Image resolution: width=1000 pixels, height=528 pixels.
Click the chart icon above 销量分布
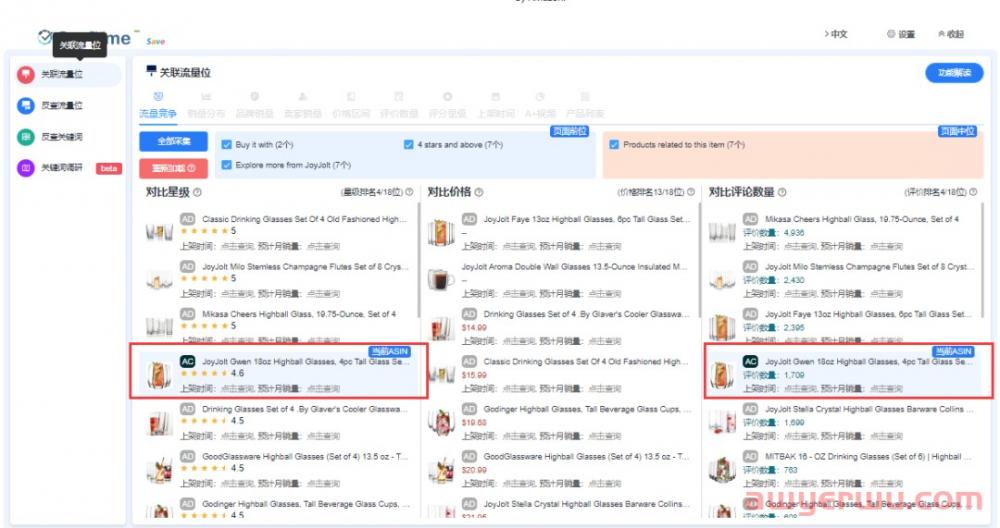[206, 96]
